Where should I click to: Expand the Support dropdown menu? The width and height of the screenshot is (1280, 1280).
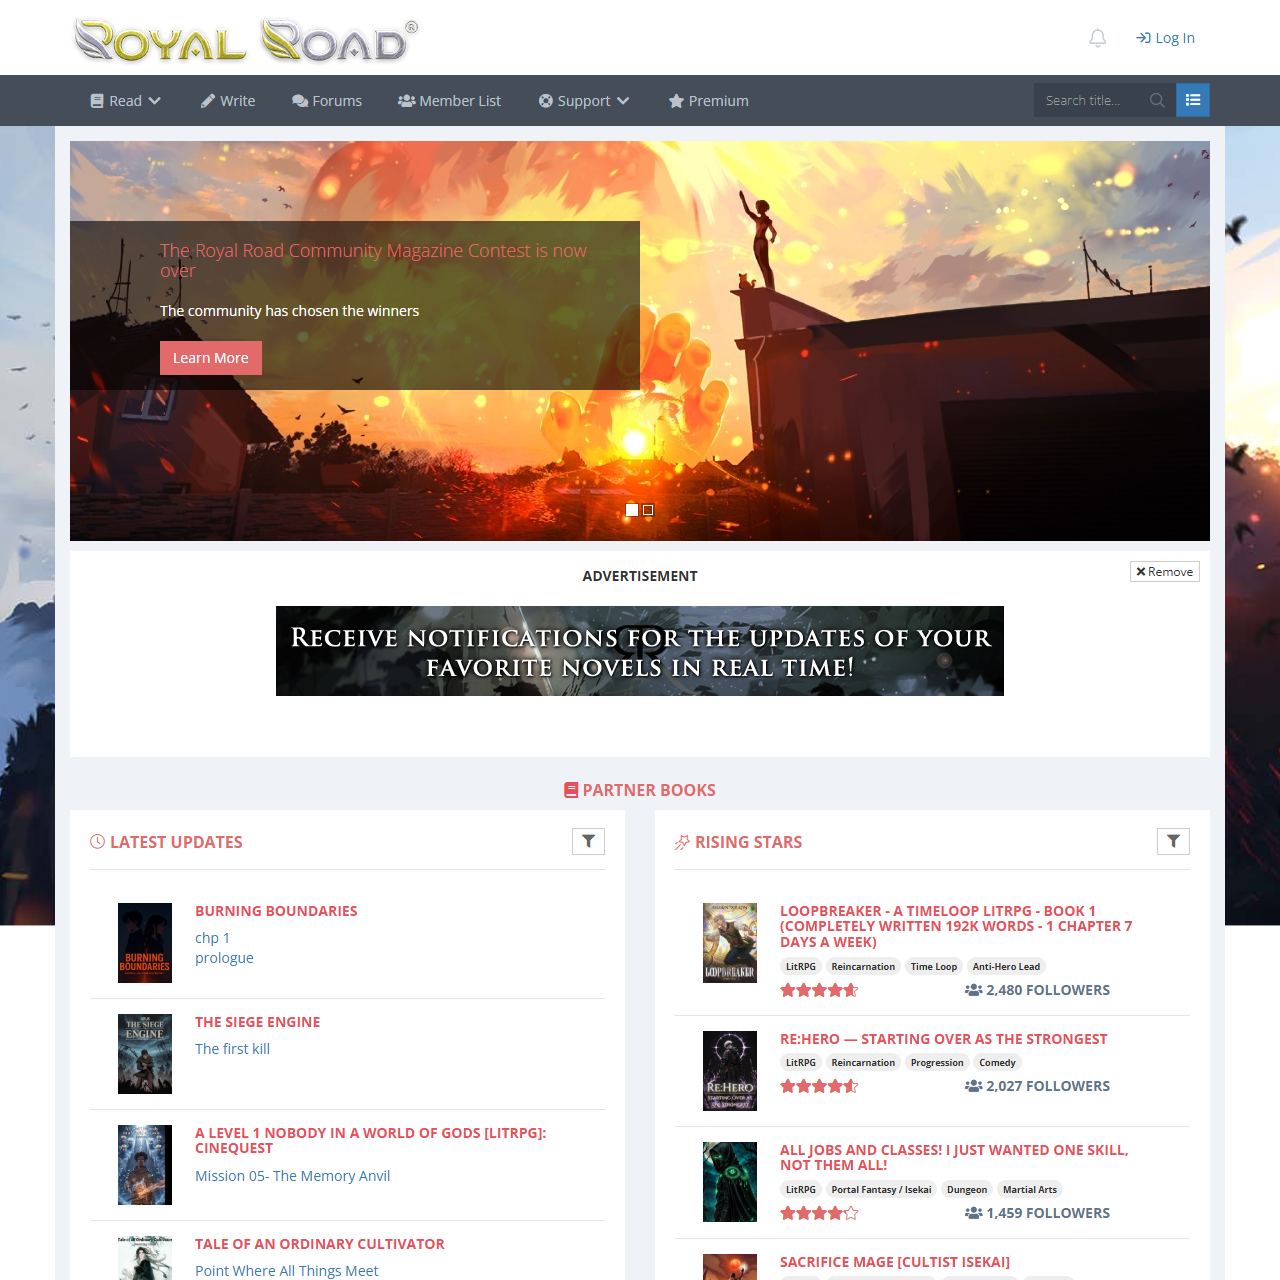(584, 101)
